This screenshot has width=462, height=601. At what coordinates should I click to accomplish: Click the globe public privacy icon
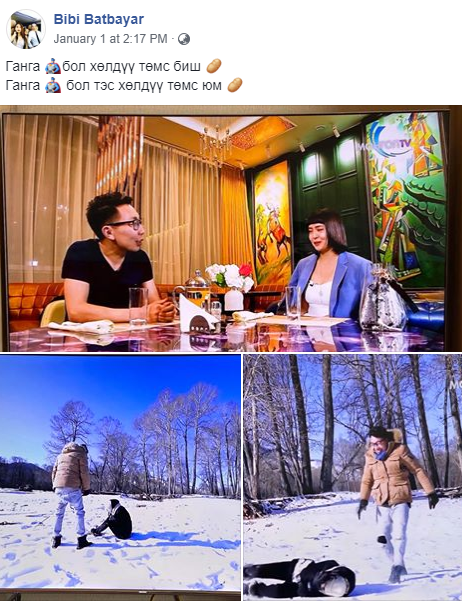coord(184,39)
